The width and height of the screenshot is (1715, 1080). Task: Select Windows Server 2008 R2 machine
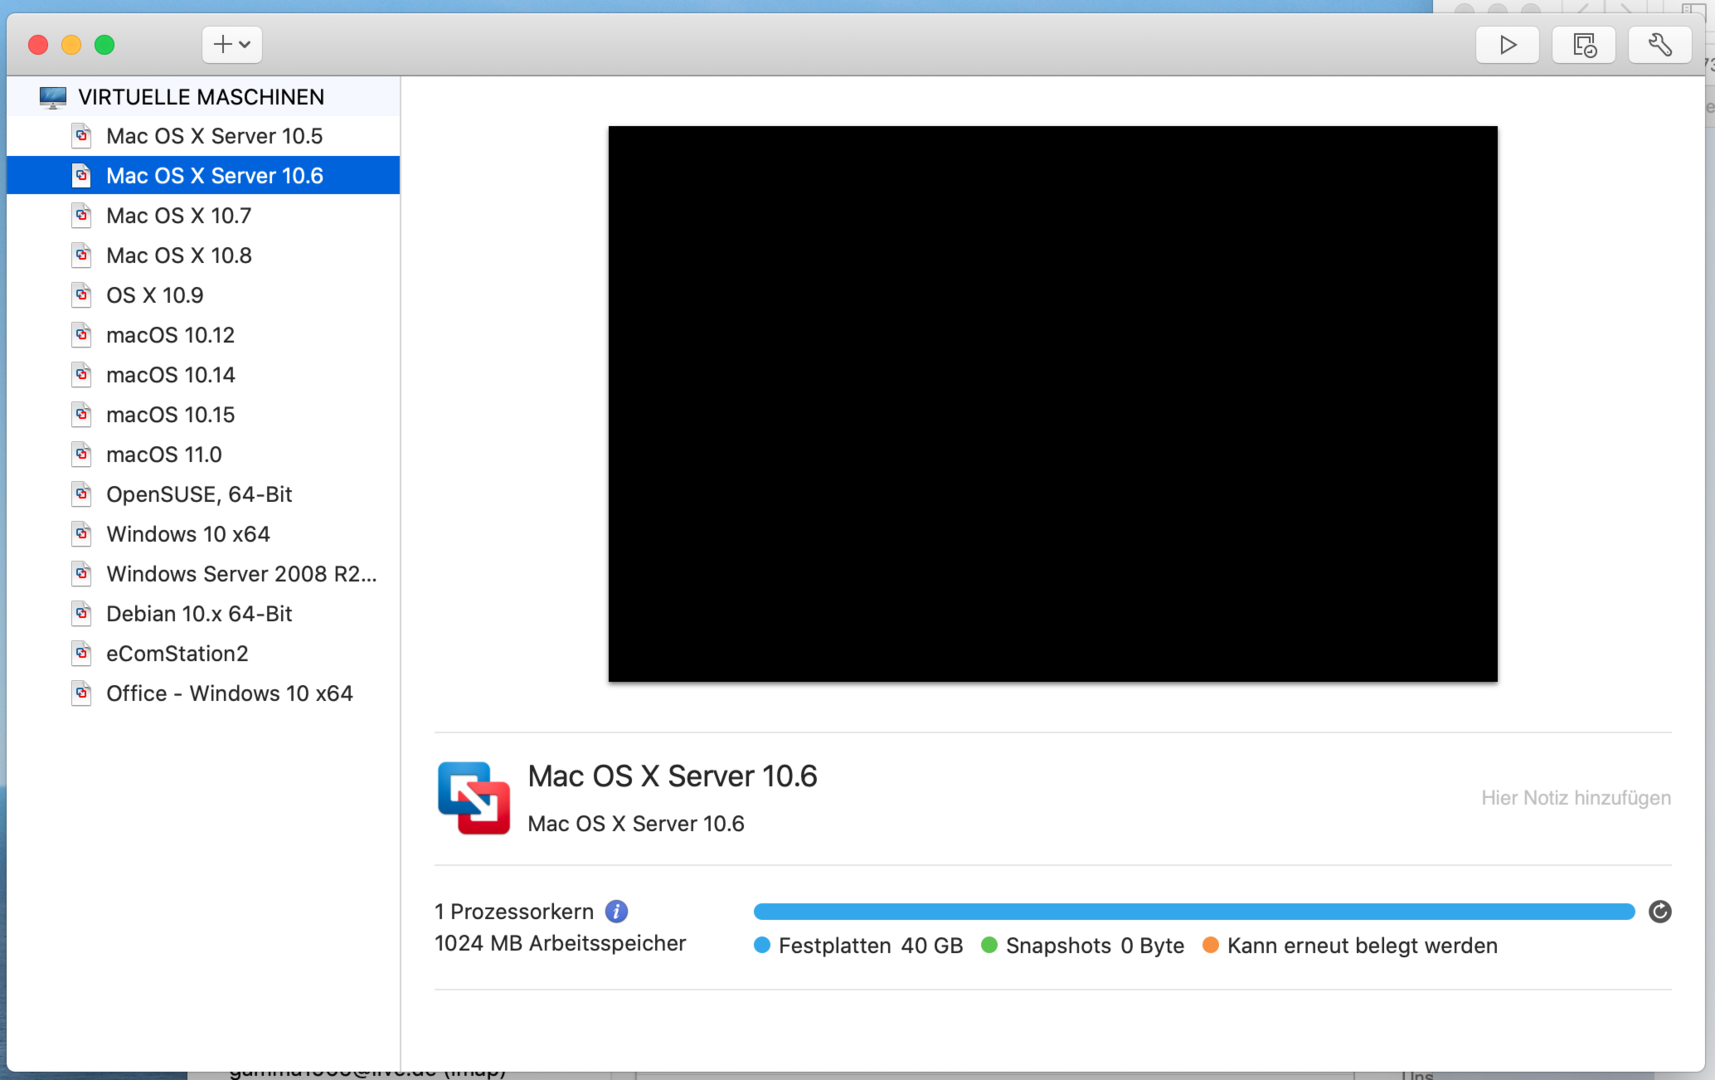[203, 574]
